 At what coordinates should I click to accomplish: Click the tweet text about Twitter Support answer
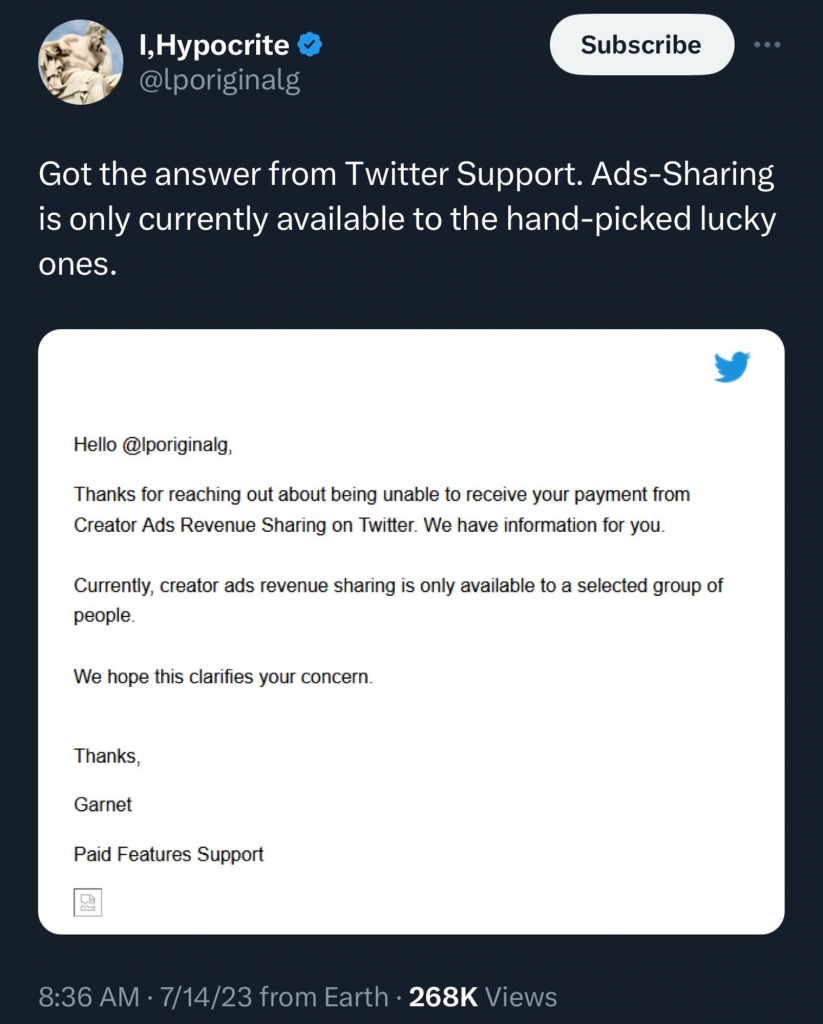click(x=407, y=219)
